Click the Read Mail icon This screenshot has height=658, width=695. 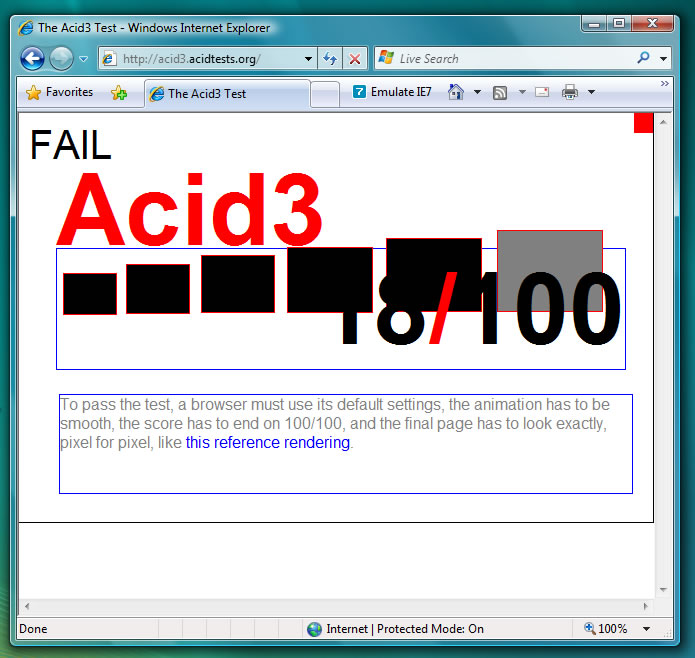542,93
